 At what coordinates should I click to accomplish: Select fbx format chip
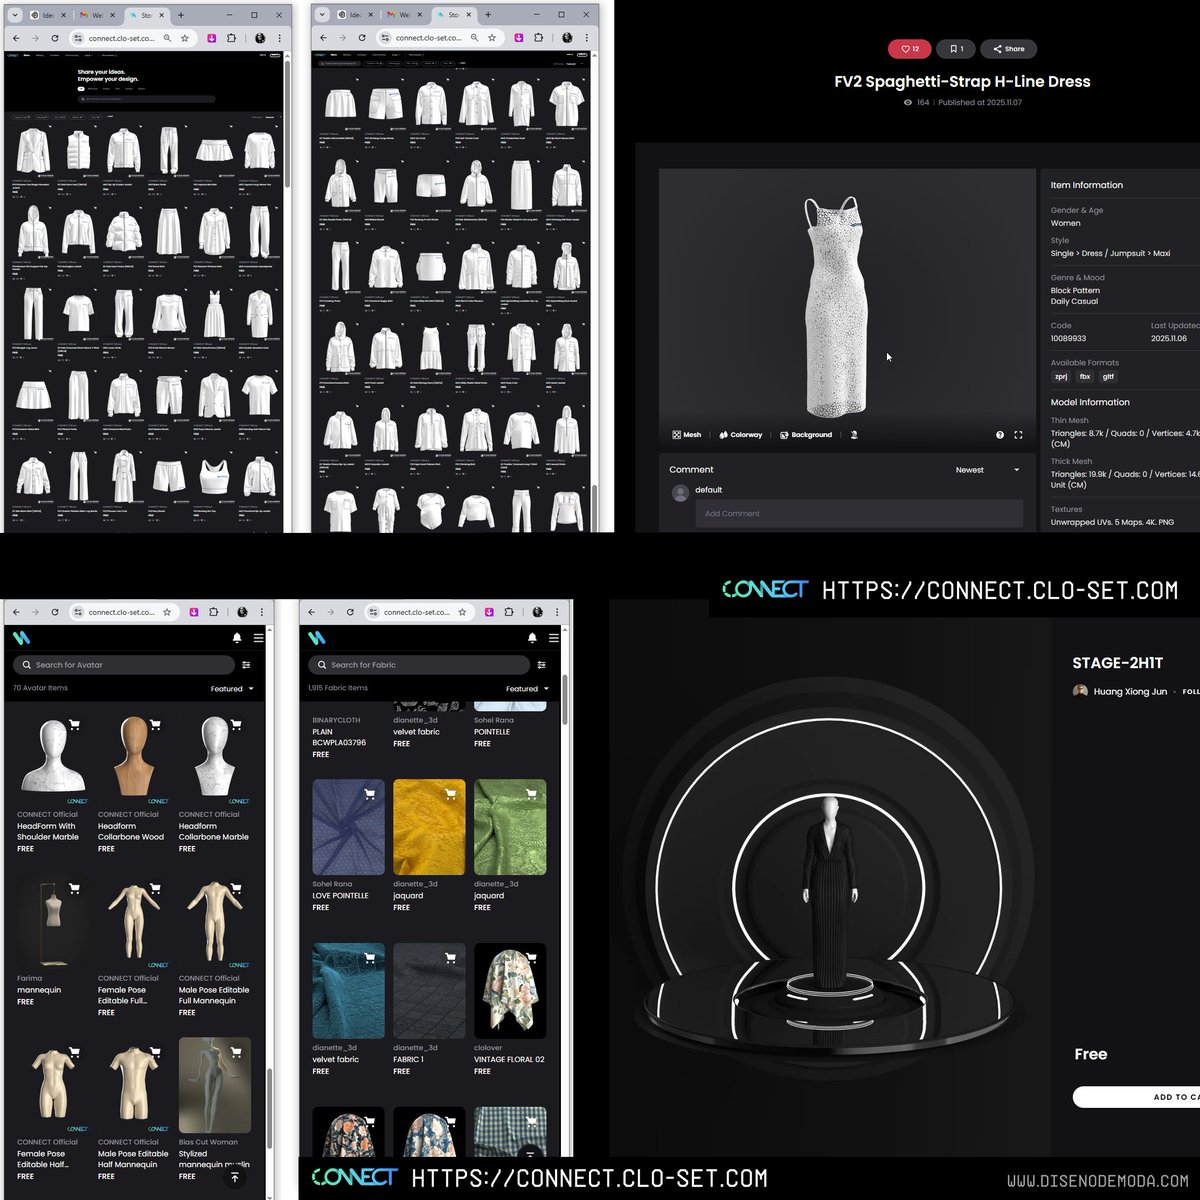click(x=1085, y=377)
